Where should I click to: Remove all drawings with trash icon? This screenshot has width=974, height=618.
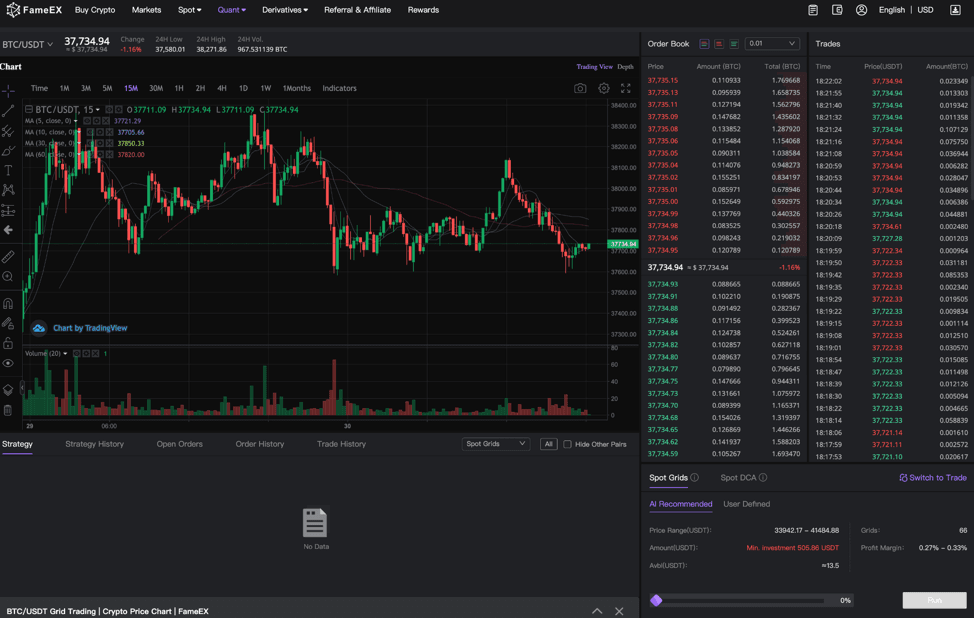pos(8,410)
